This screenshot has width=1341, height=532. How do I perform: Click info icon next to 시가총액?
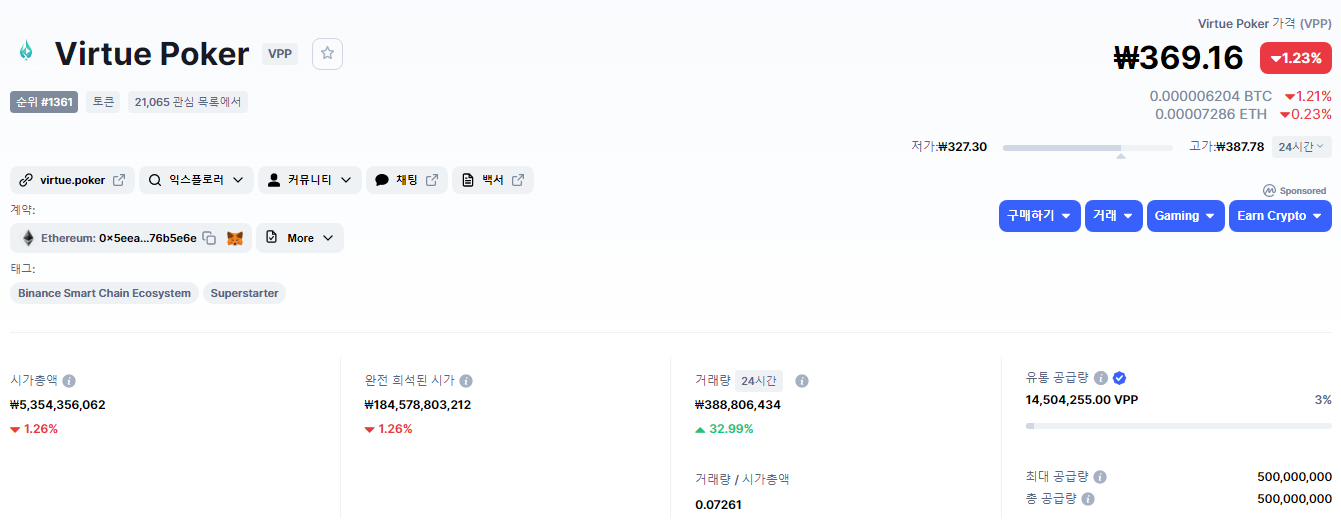pyautogui.click(x=69, y=381)
